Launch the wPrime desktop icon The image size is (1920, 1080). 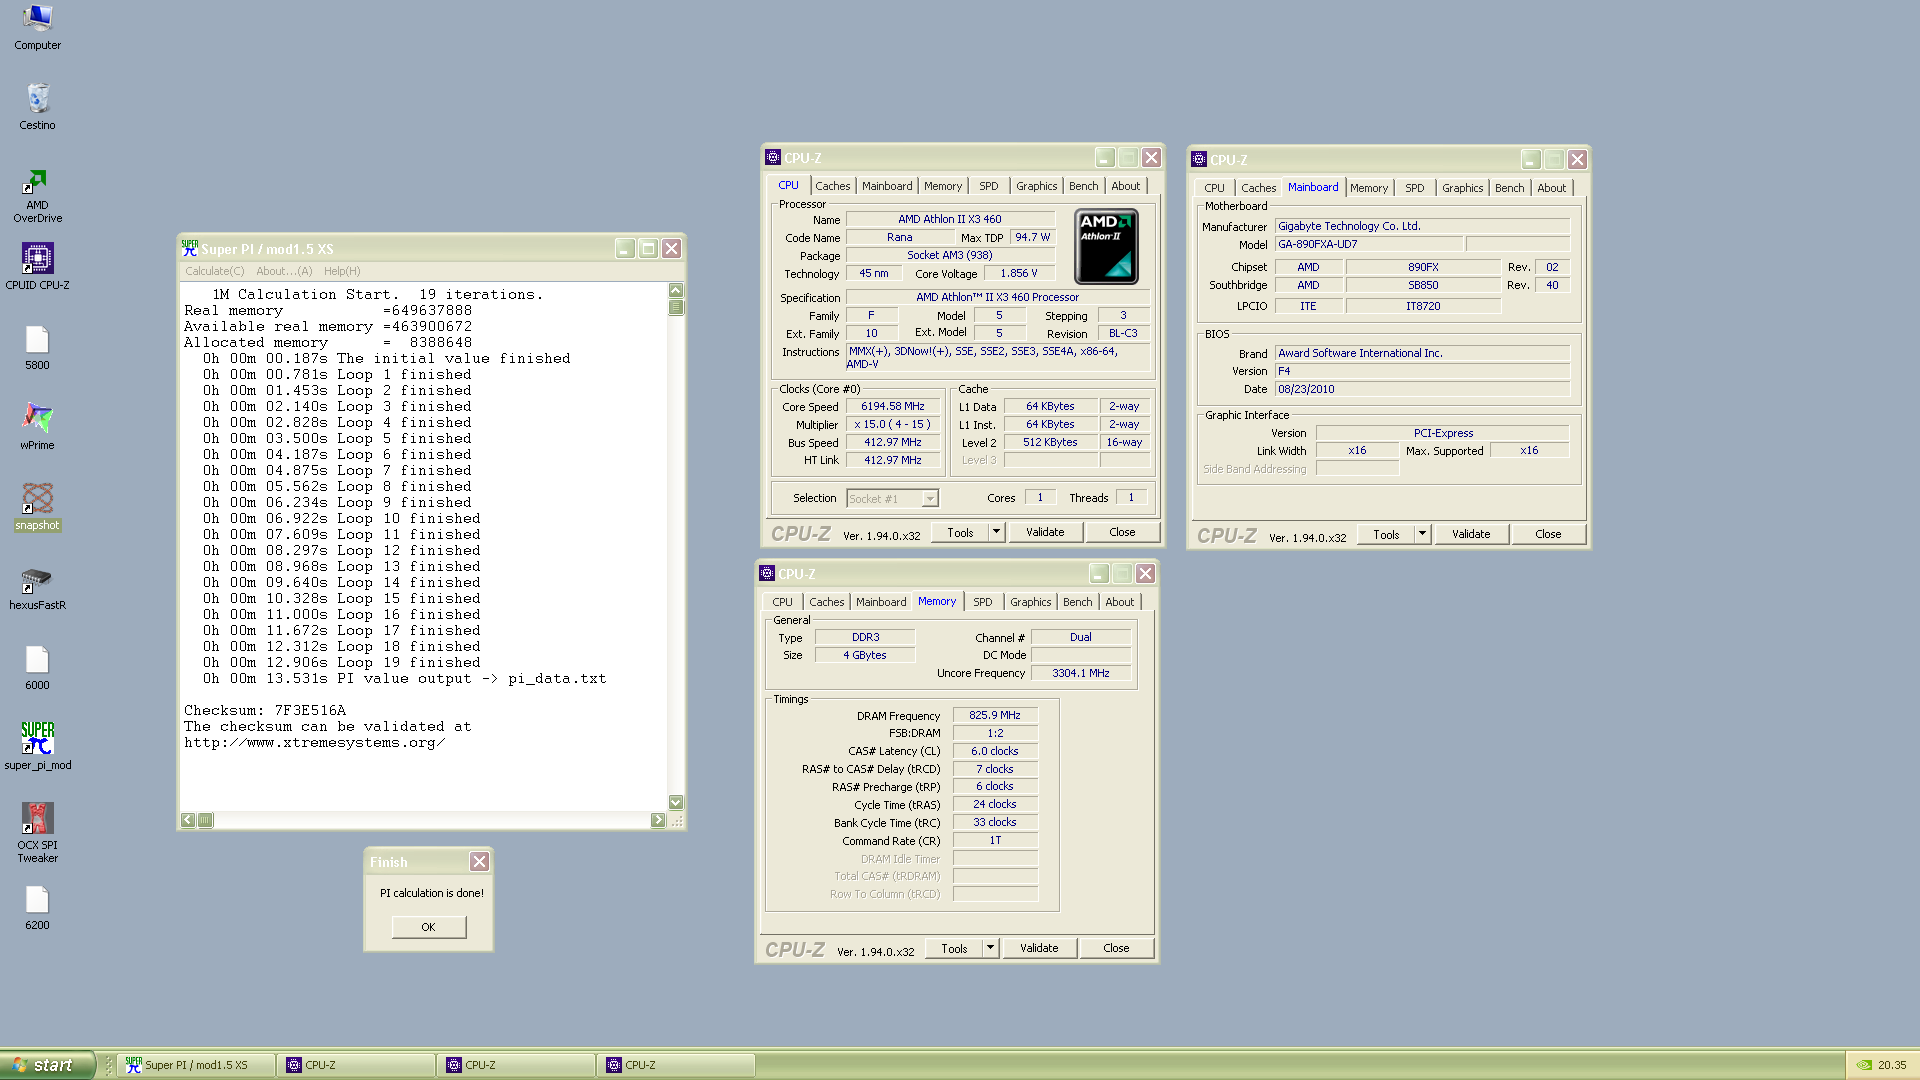click(37, 426)
